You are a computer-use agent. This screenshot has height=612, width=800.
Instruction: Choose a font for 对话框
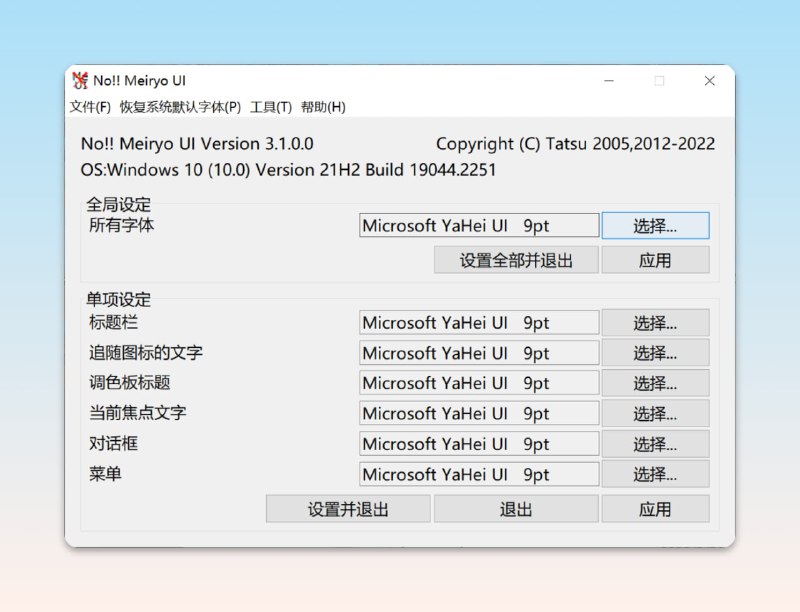coord(656,444)
